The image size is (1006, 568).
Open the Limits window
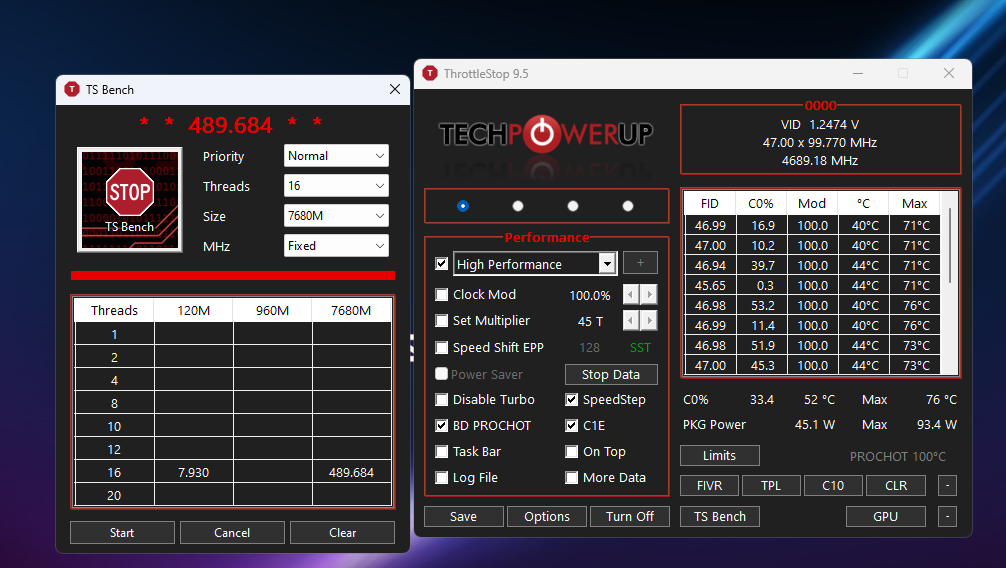tap(720, 456)
